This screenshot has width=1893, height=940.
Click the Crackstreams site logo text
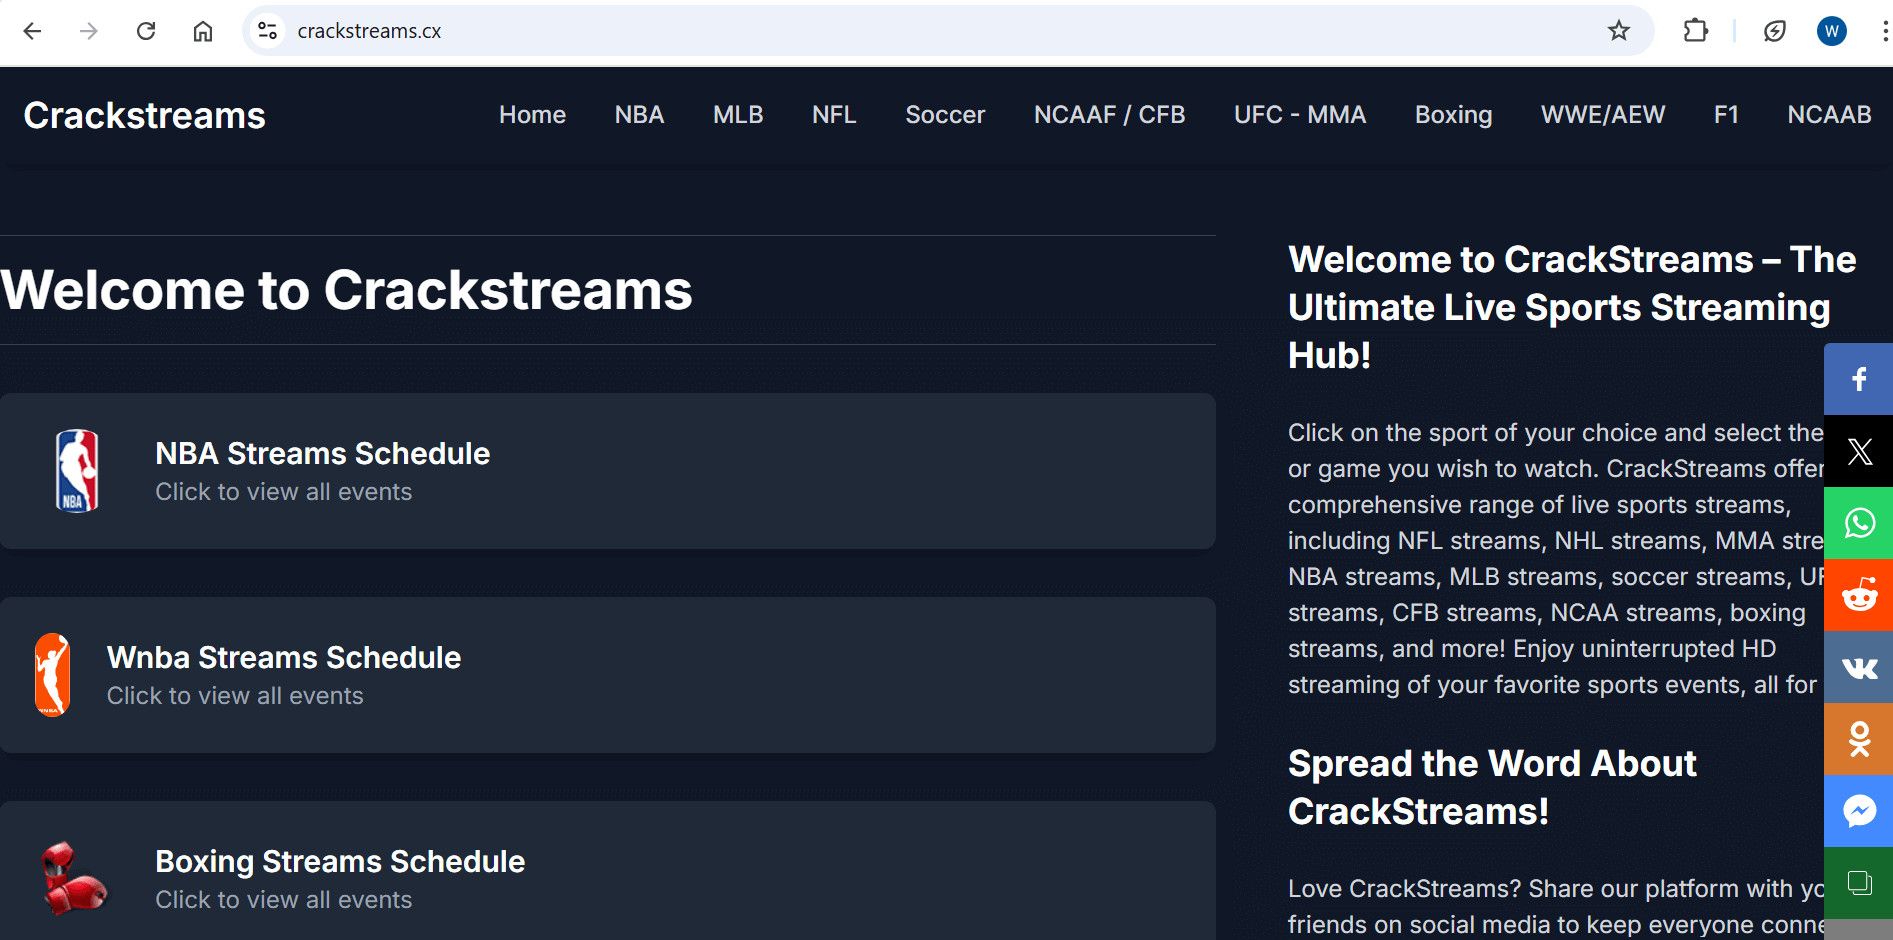(x=145, y=116)
